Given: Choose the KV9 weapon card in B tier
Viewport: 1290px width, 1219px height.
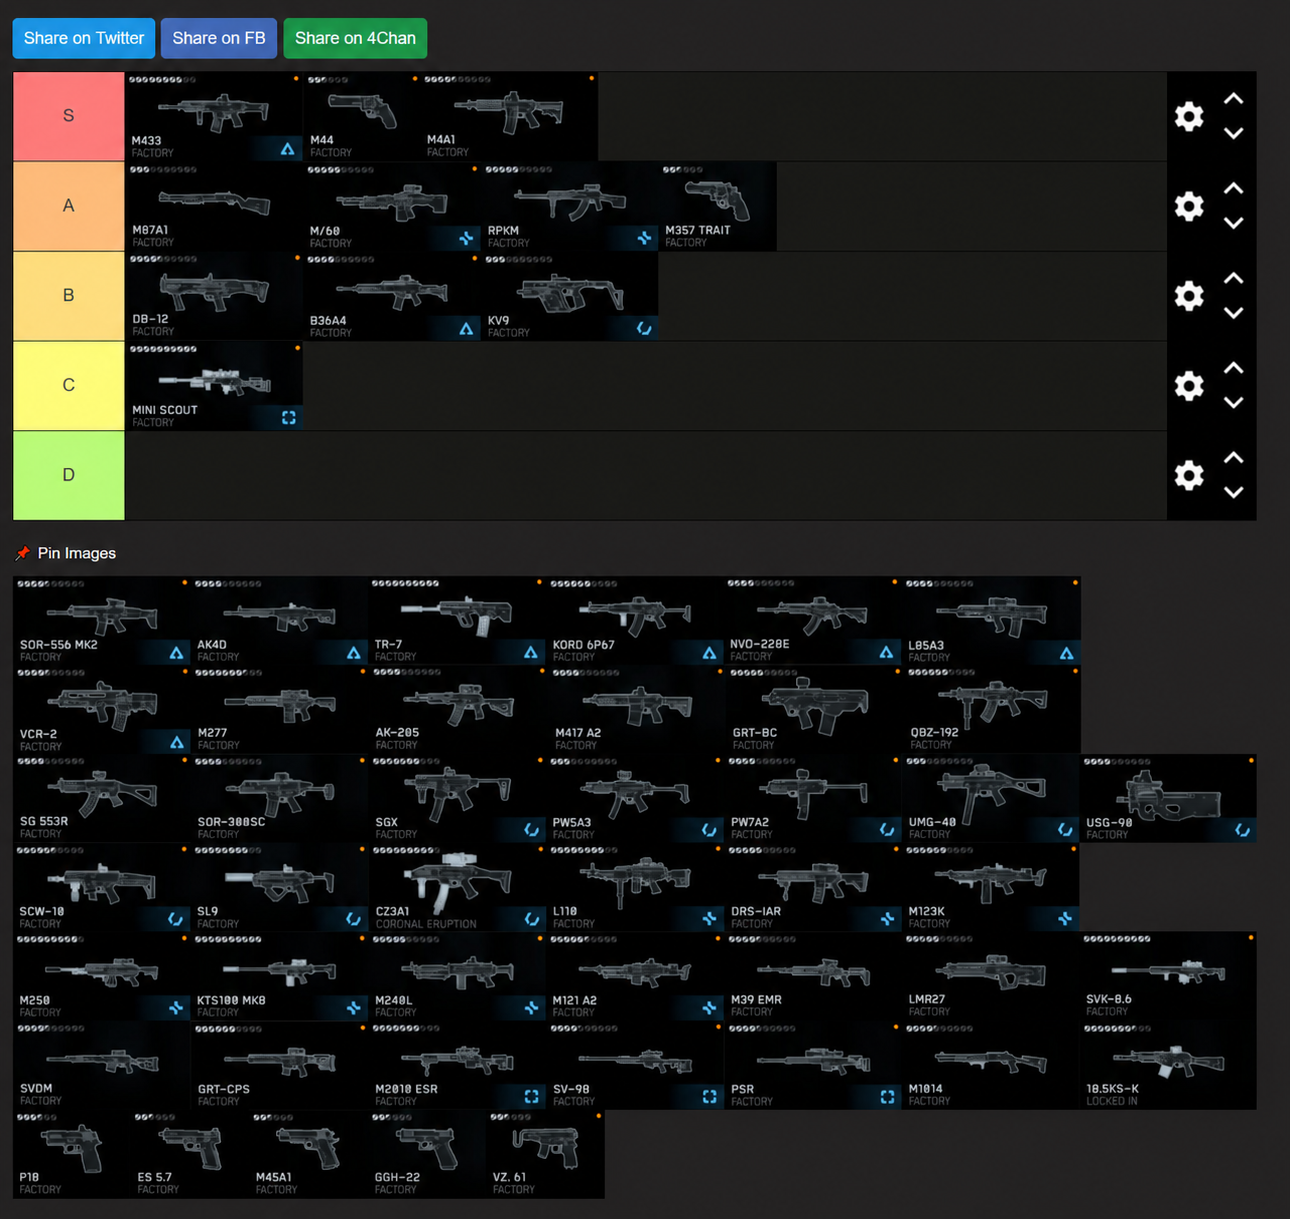Looking at the screenshot, I should (570, 296).
